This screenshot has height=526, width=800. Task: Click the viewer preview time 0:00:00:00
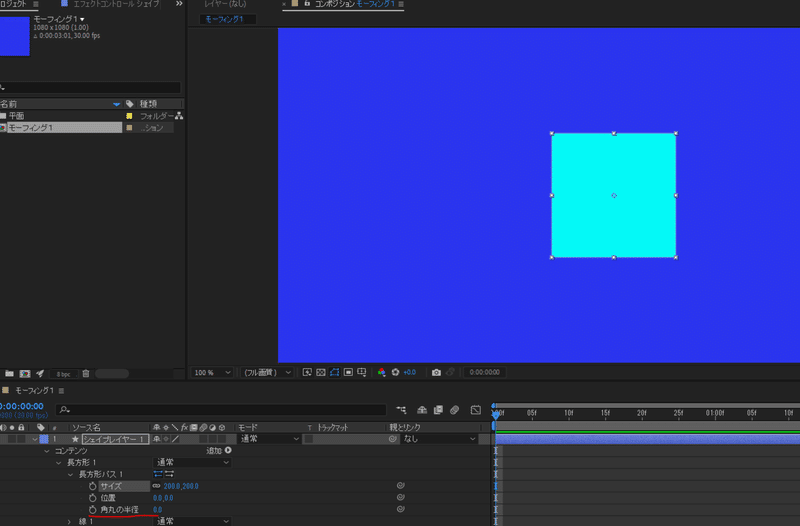(x=485, y=372)
